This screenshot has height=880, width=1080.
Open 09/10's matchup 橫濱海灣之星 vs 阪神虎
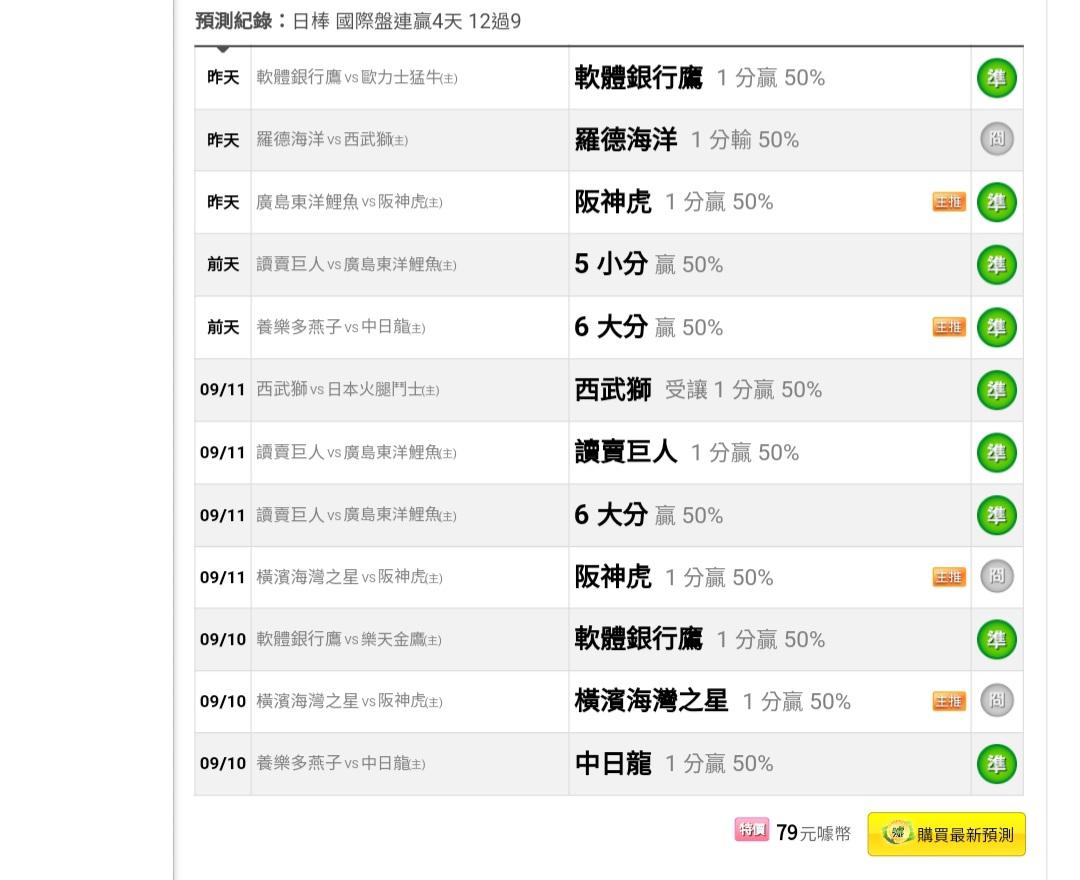click(349, 702)
